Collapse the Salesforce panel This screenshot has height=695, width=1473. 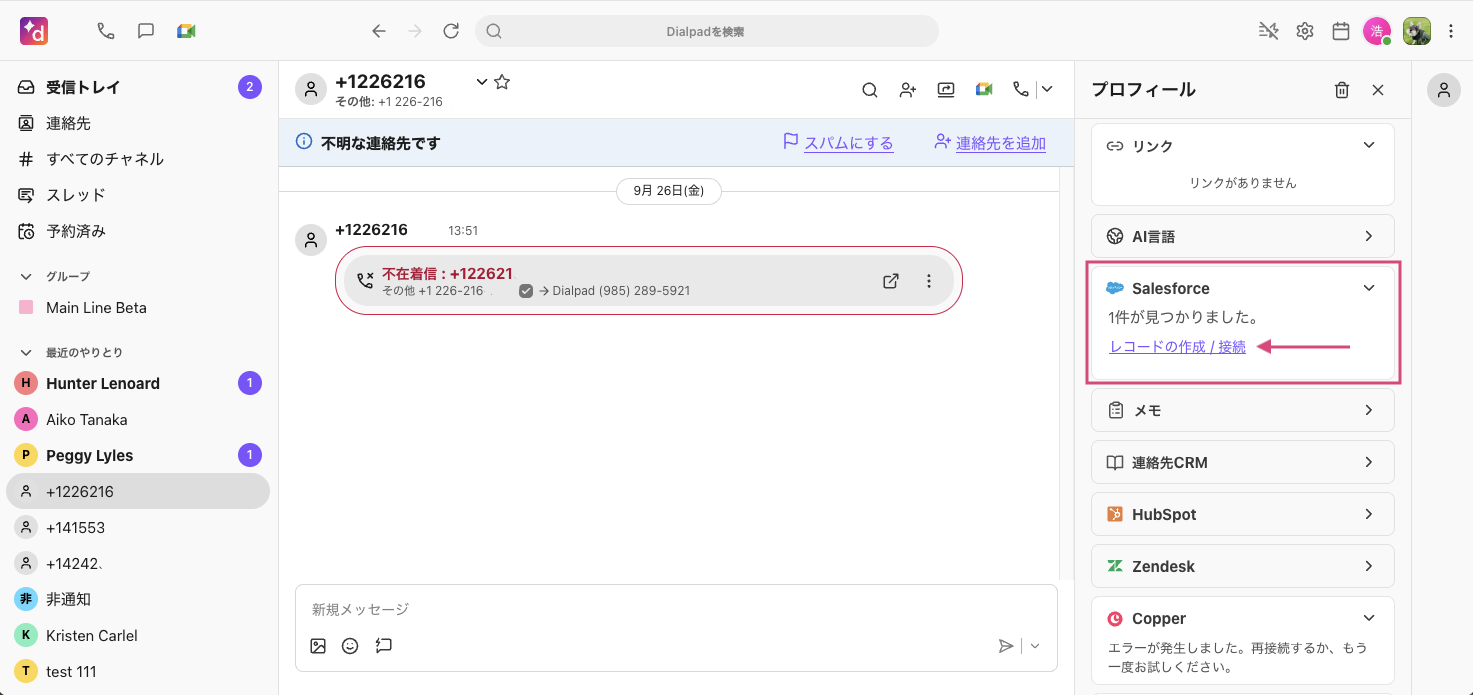click(1369, 288)
